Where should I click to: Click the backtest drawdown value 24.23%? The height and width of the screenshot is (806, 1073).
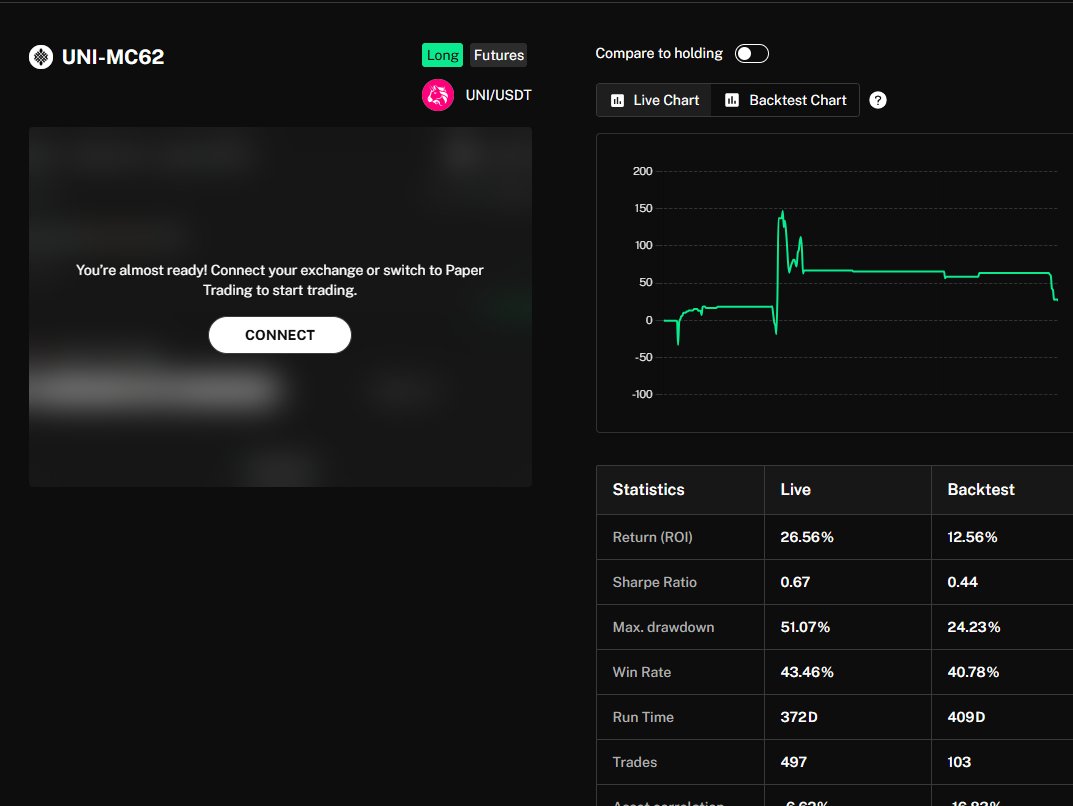click(974, 627)
